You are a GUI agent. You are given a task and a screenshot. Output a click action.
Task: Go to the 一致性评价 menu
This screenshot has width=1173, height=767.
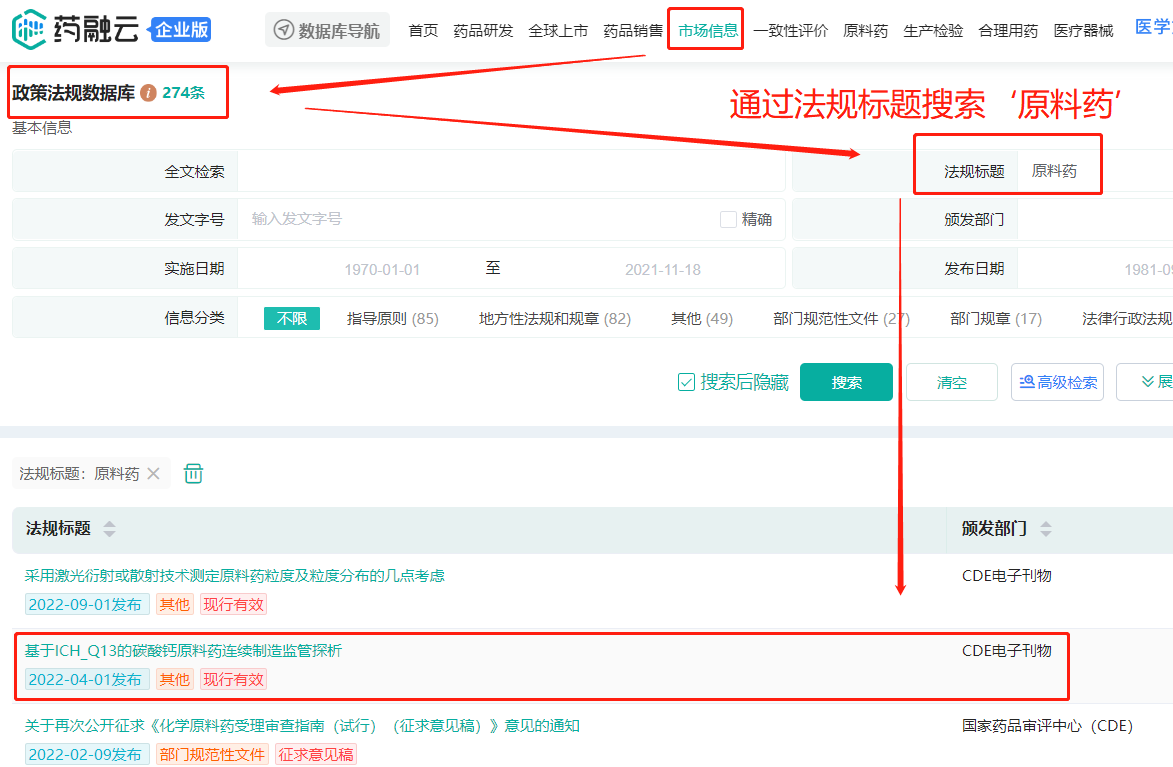point(790,30)
